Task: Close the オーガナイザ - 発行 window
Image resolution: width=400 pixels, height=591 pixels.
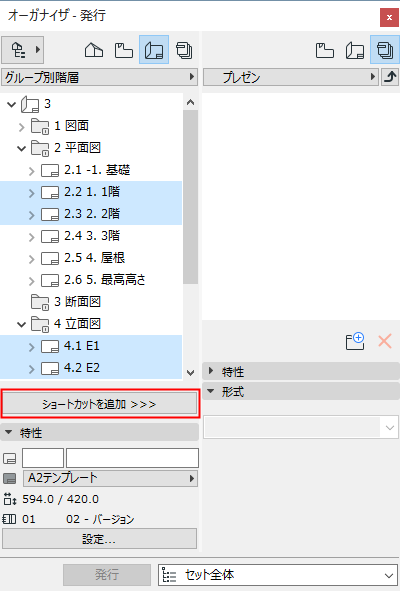Action: coord(389,17)
